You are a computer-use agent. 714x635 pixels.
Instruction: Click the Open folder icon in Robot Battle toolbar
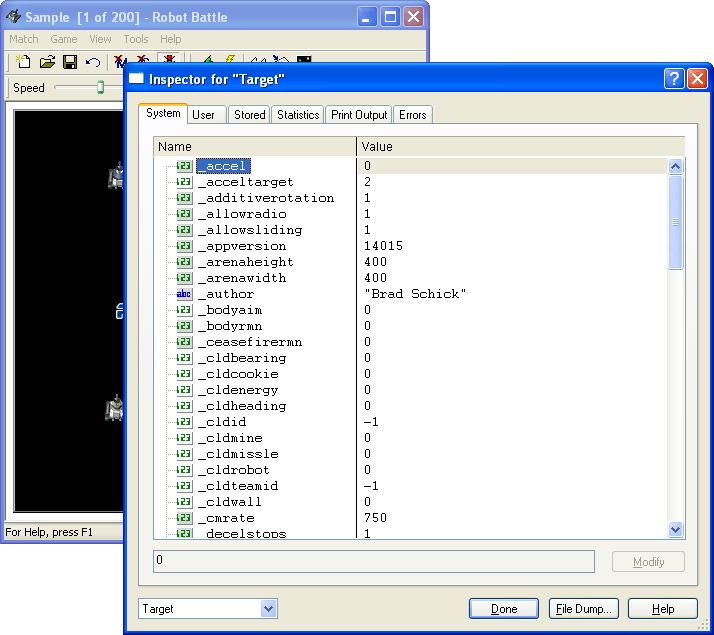(47, 61)
